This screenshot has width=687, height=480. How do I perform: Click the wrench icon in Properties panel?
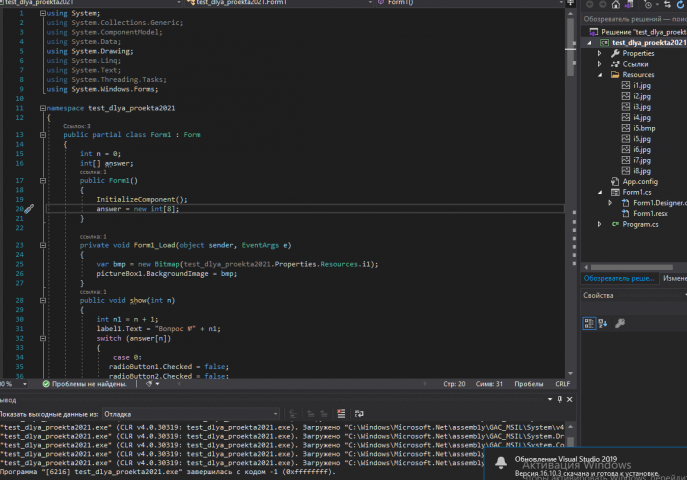pos(620,322)
